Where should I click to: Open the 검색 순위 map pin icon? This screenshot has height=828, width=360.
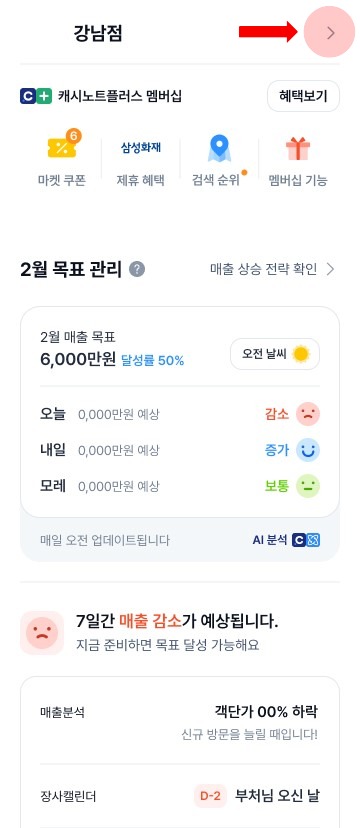[x=219, y=148]
